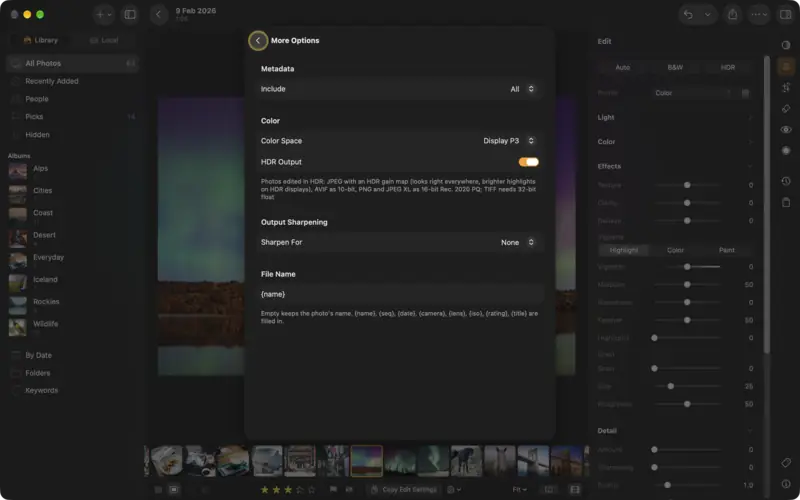This screenshot has height=500, width=800.
Task: Open the Profile Color dropdown
Action: pyautogui.click(x=694, y=93)
